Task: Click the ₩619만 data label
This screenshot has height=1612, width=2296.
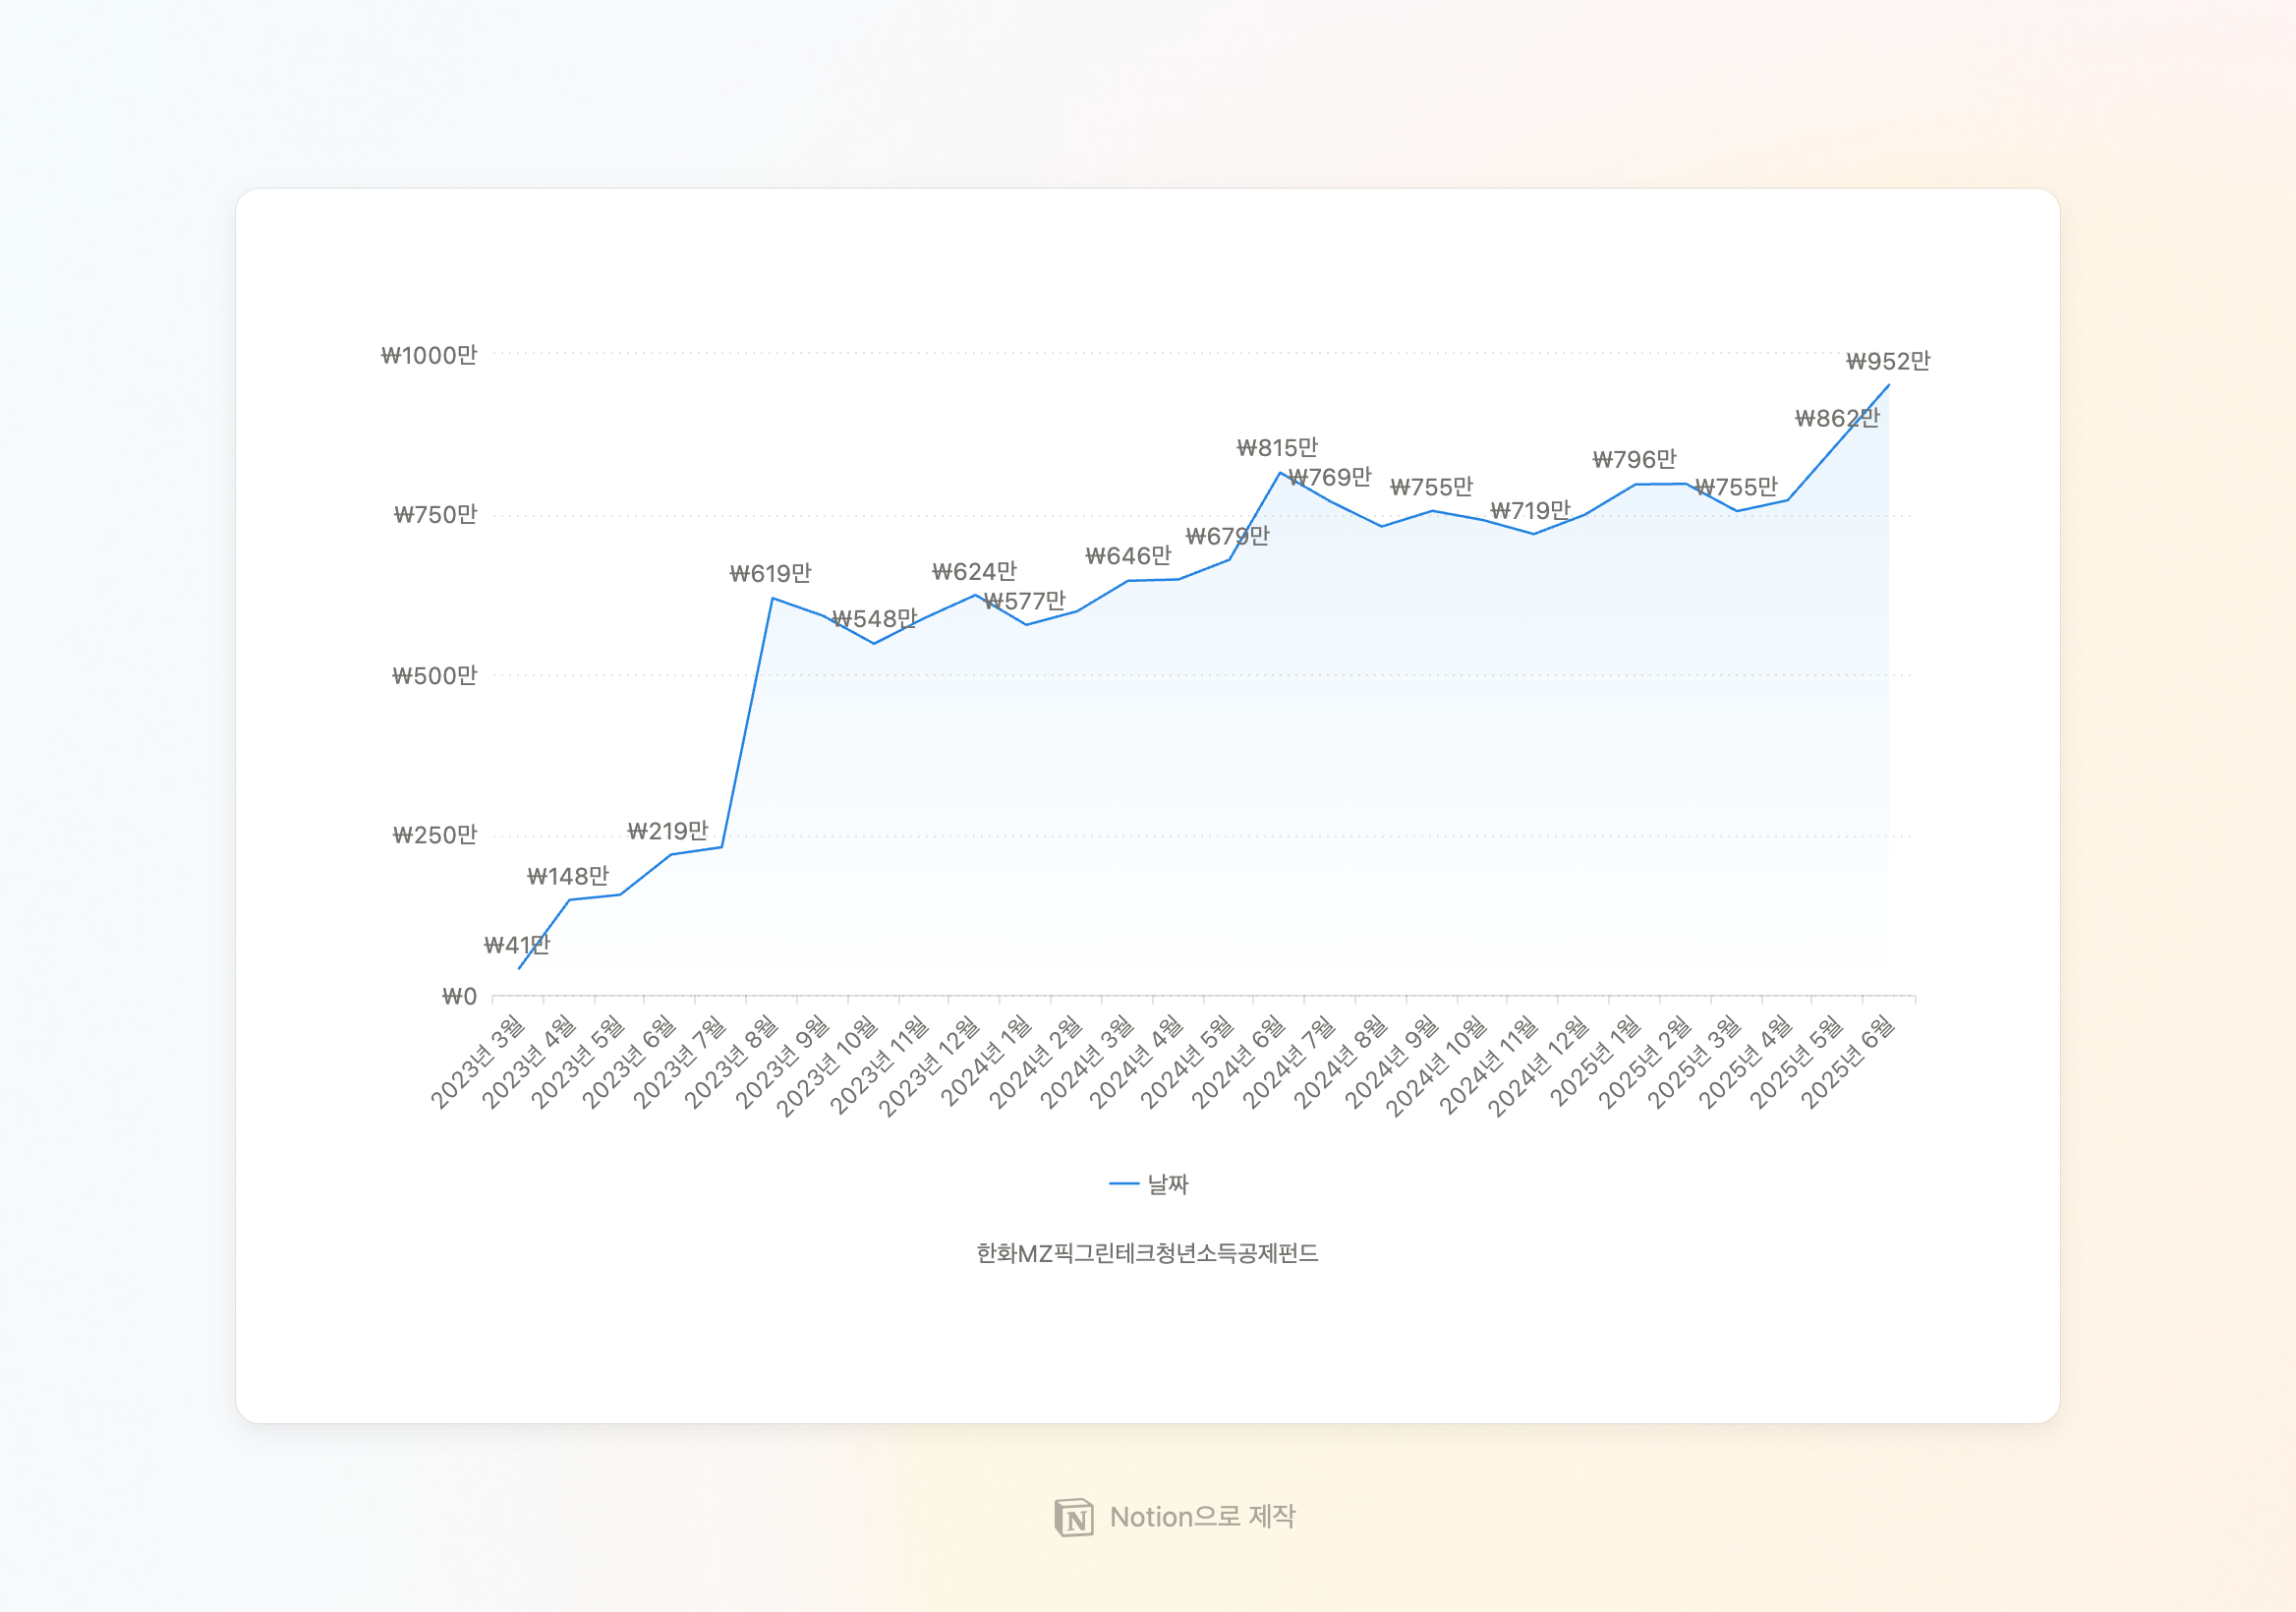Action: point(770,573)
